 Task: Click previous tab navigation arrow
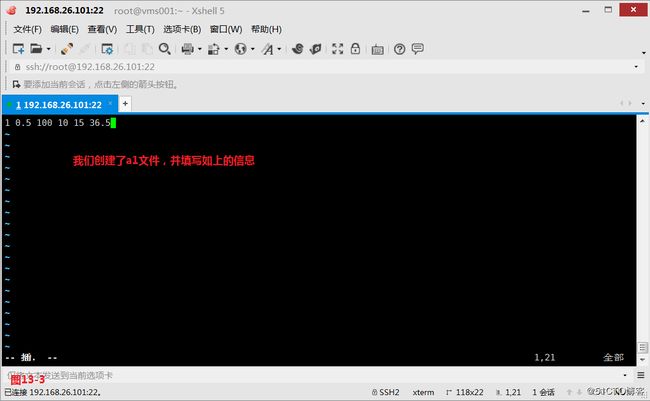pos(621,103)
